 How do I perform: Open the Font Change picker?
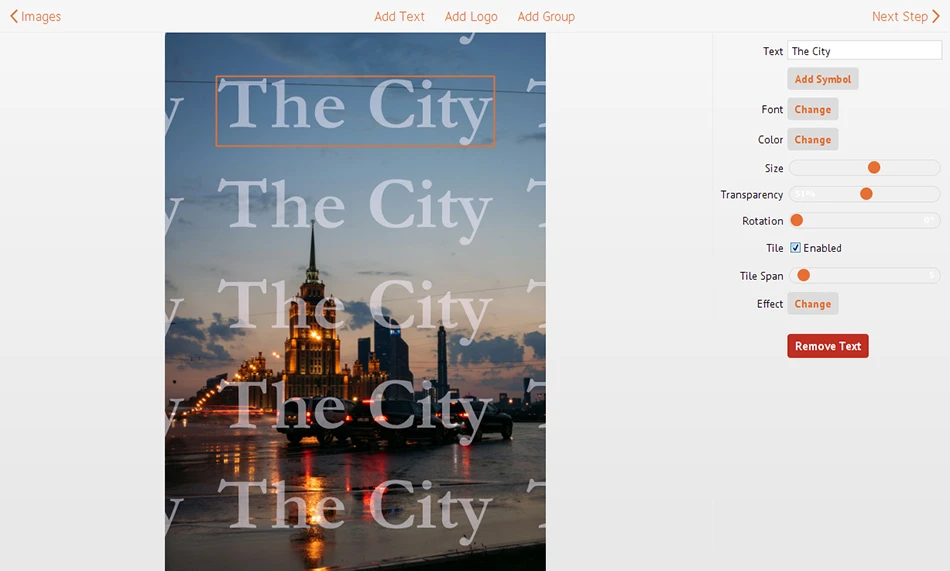point(812,109)
